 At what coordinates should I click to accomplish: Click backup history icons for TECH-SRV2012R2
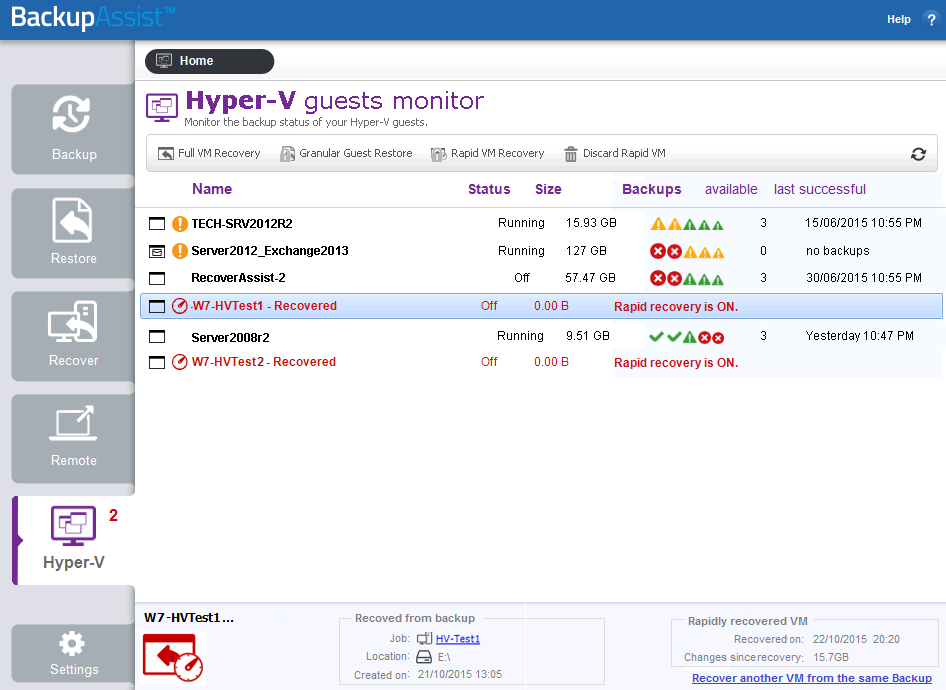coord(687,224)
